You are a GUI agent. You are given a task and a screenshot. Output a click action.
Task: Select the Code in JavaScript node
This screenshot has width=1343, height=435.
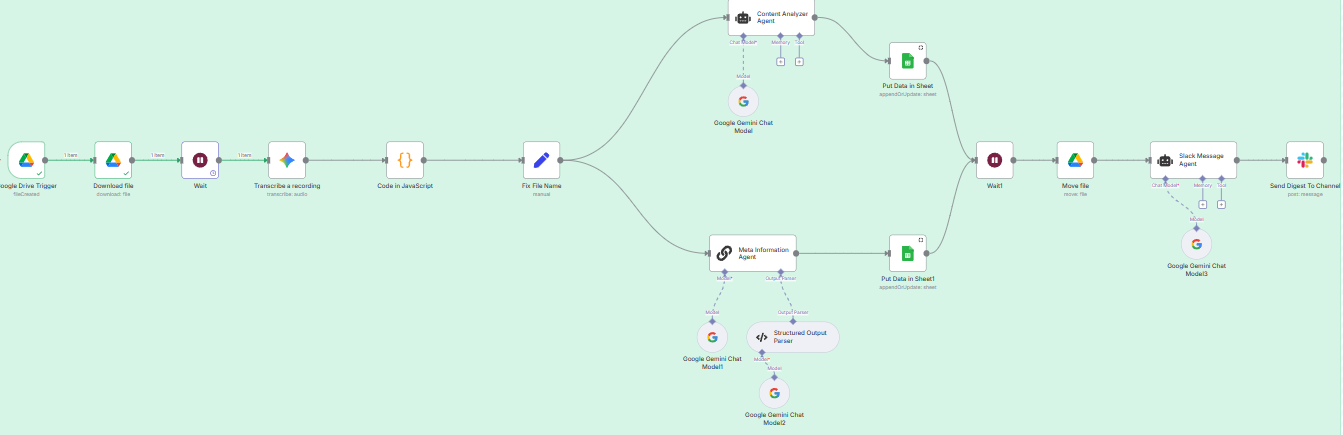[x=405, y=160]
